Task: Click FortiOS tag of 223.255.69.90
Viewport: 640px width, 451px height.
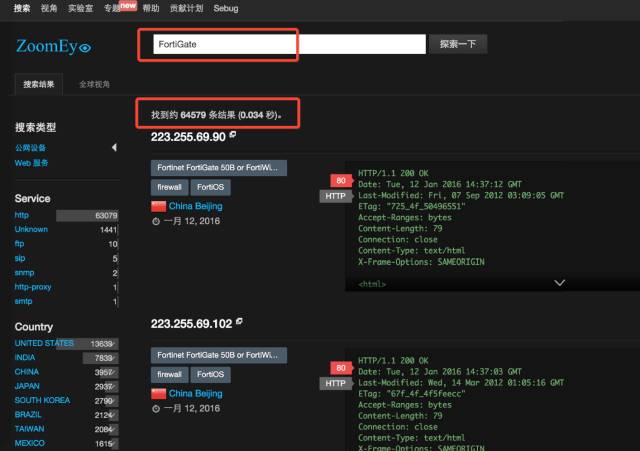Action: tap(210, 187)
